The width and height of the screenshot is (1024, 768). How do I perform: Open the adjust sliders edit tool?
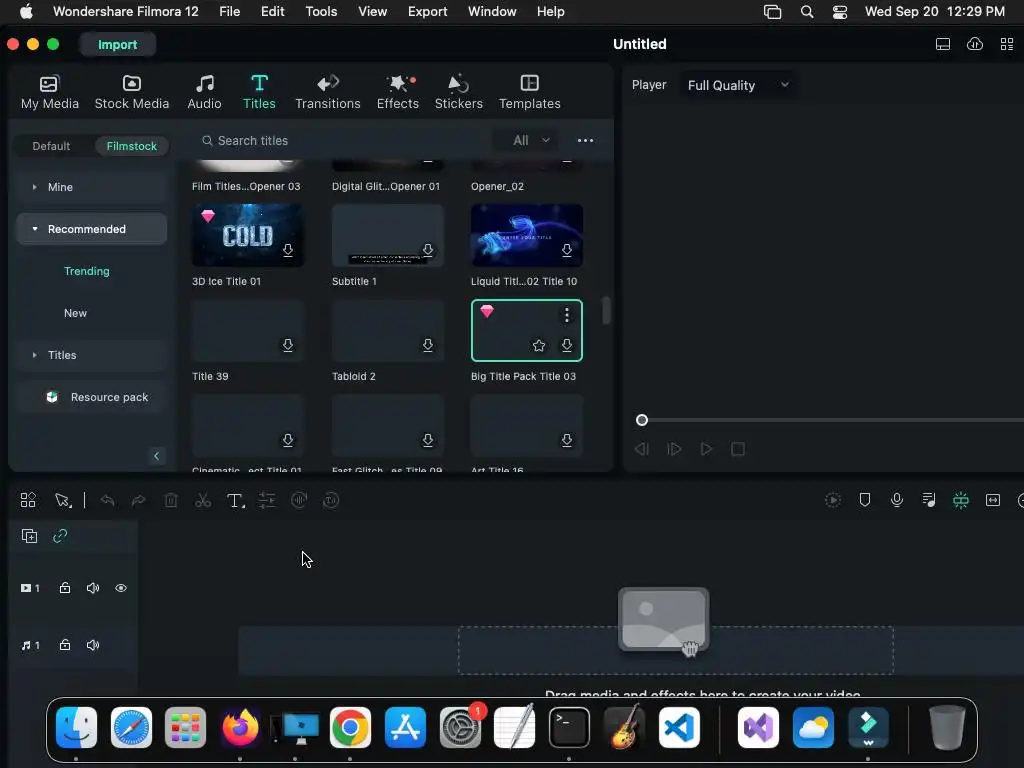(267, 500)
